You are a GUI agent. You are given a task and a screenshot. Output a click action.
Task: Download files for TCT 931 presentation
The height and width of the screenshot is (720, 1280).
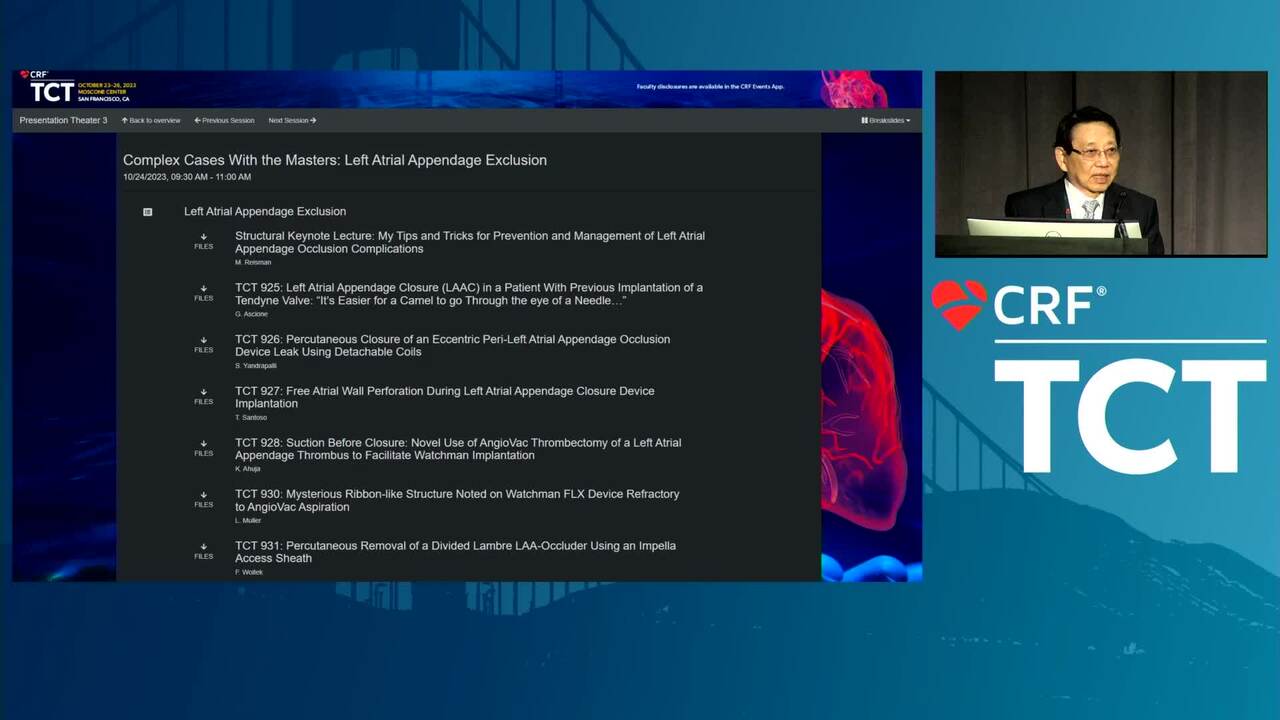coord(203,551)
